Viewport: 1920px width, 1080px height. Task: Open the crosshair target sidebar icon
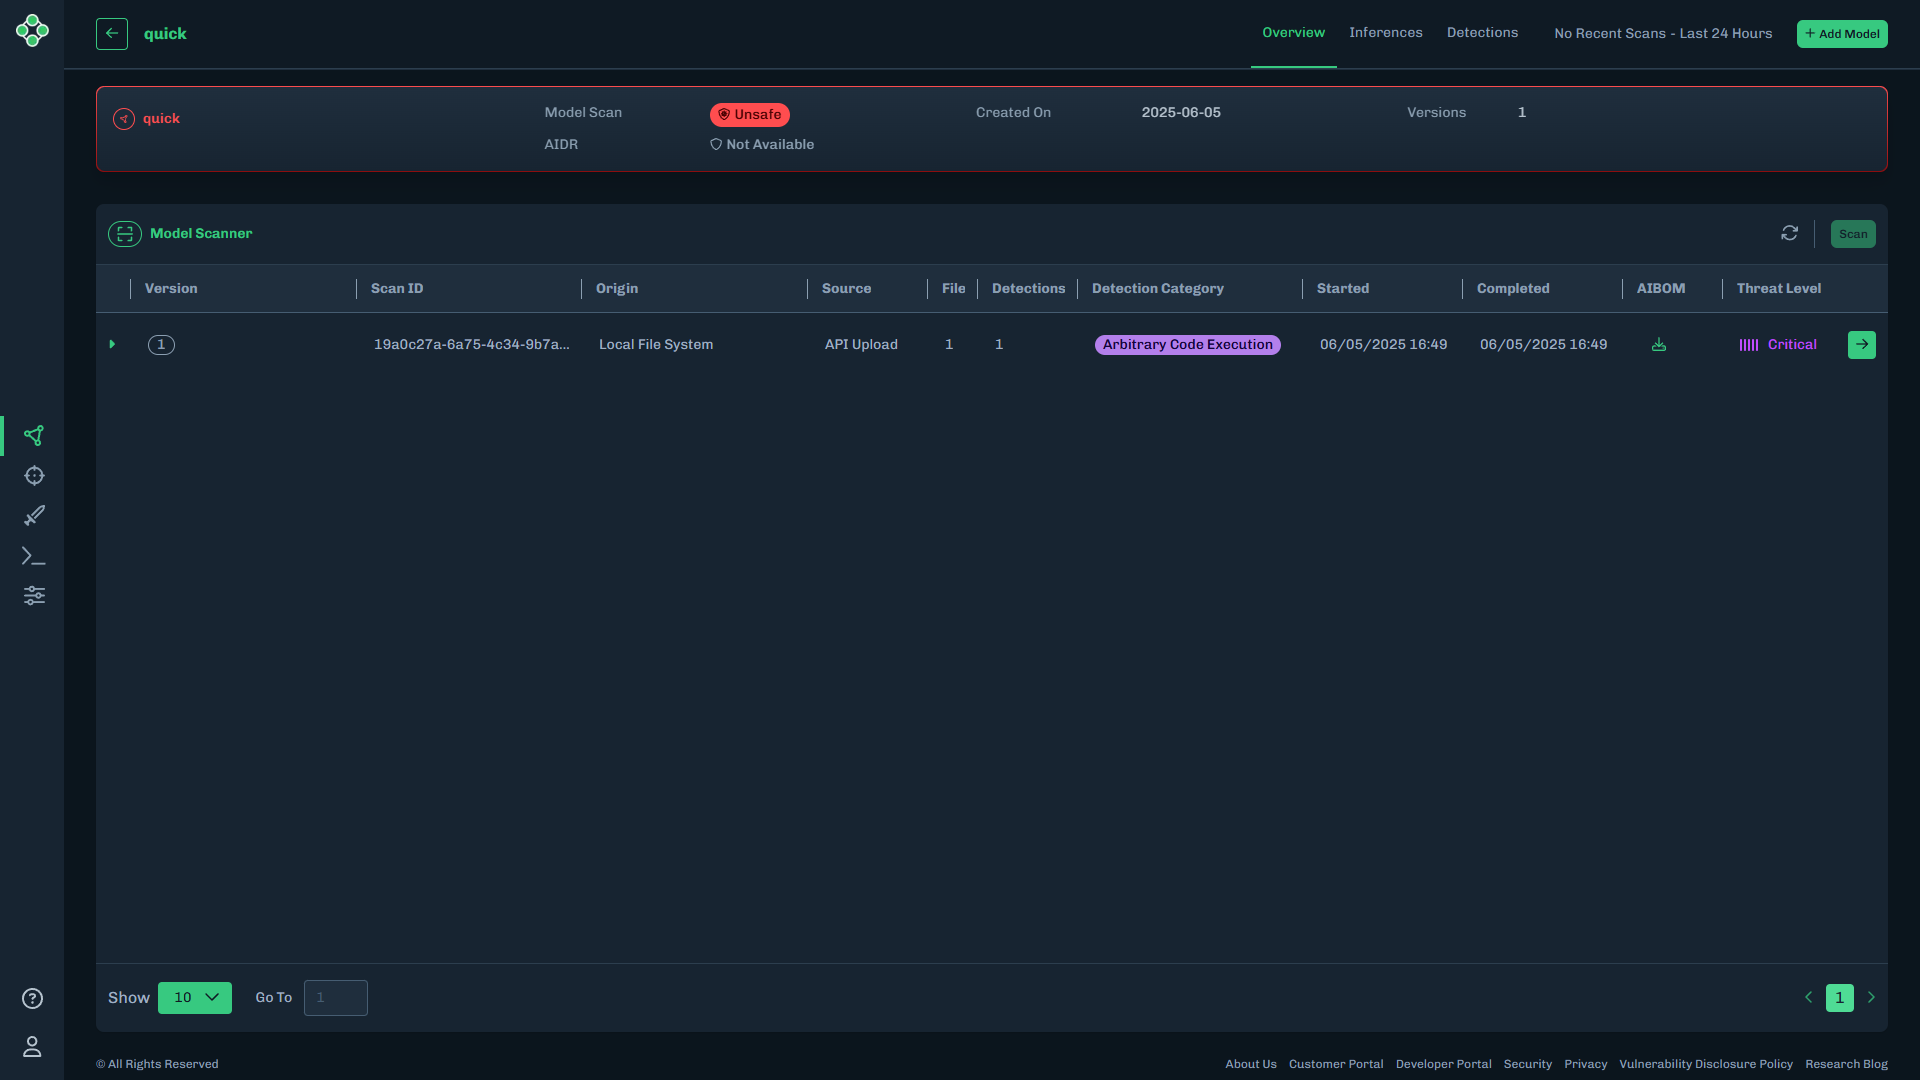pyautogui.click(x=34, y=476)
